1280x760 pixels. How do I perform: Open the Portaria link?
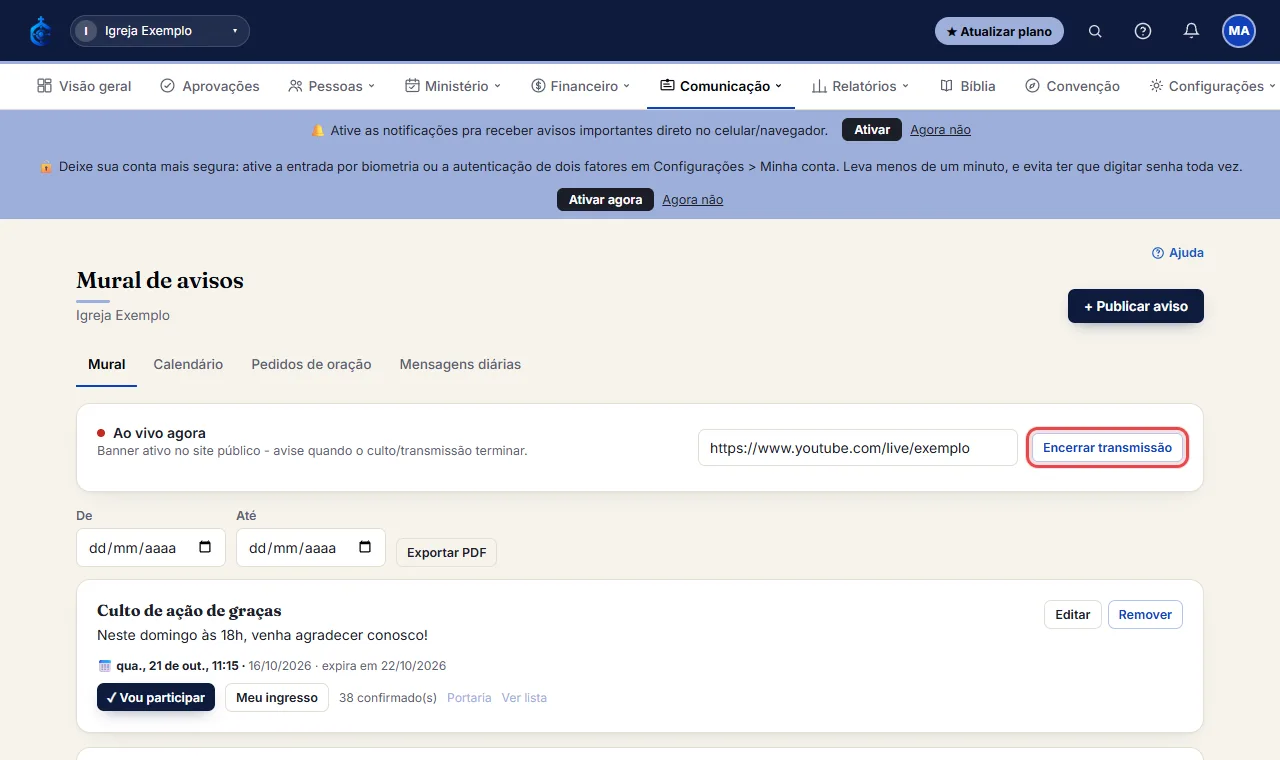469,697
